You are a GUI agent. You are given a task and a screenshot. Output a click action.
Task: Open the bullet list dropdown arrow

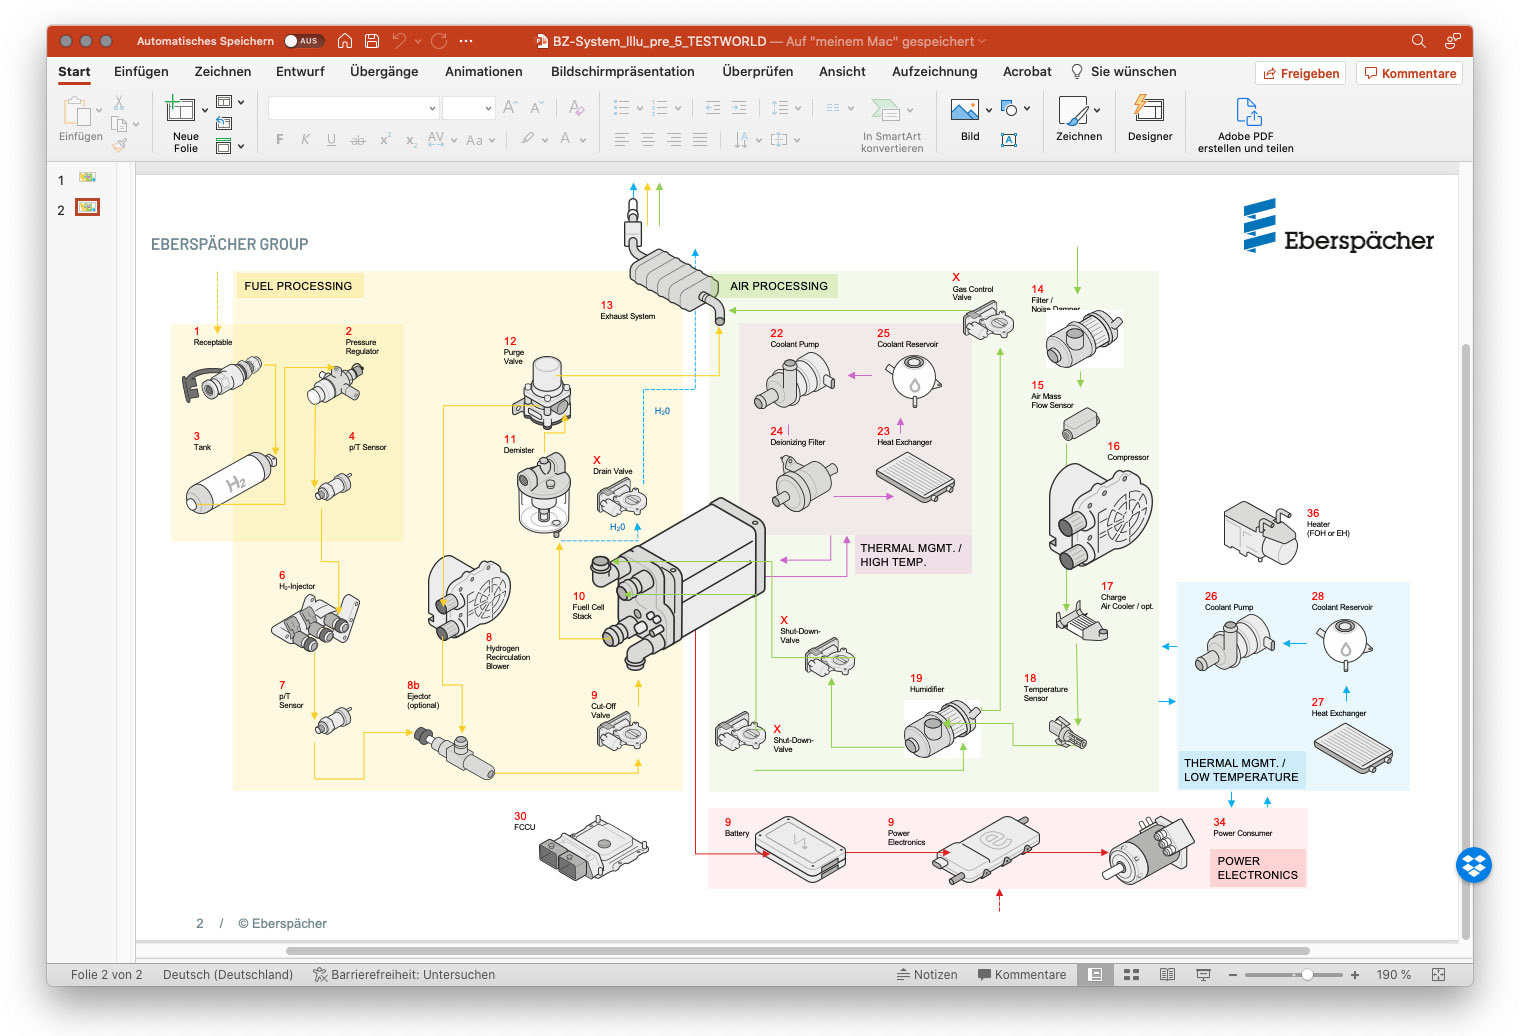pos(639,108)
